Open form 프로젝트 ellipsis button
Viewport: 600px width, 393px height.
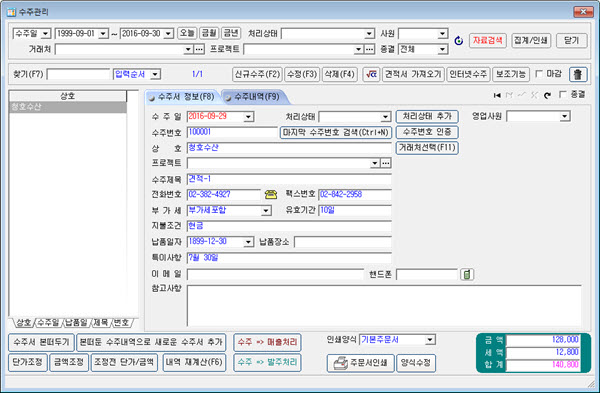(386, 163)
